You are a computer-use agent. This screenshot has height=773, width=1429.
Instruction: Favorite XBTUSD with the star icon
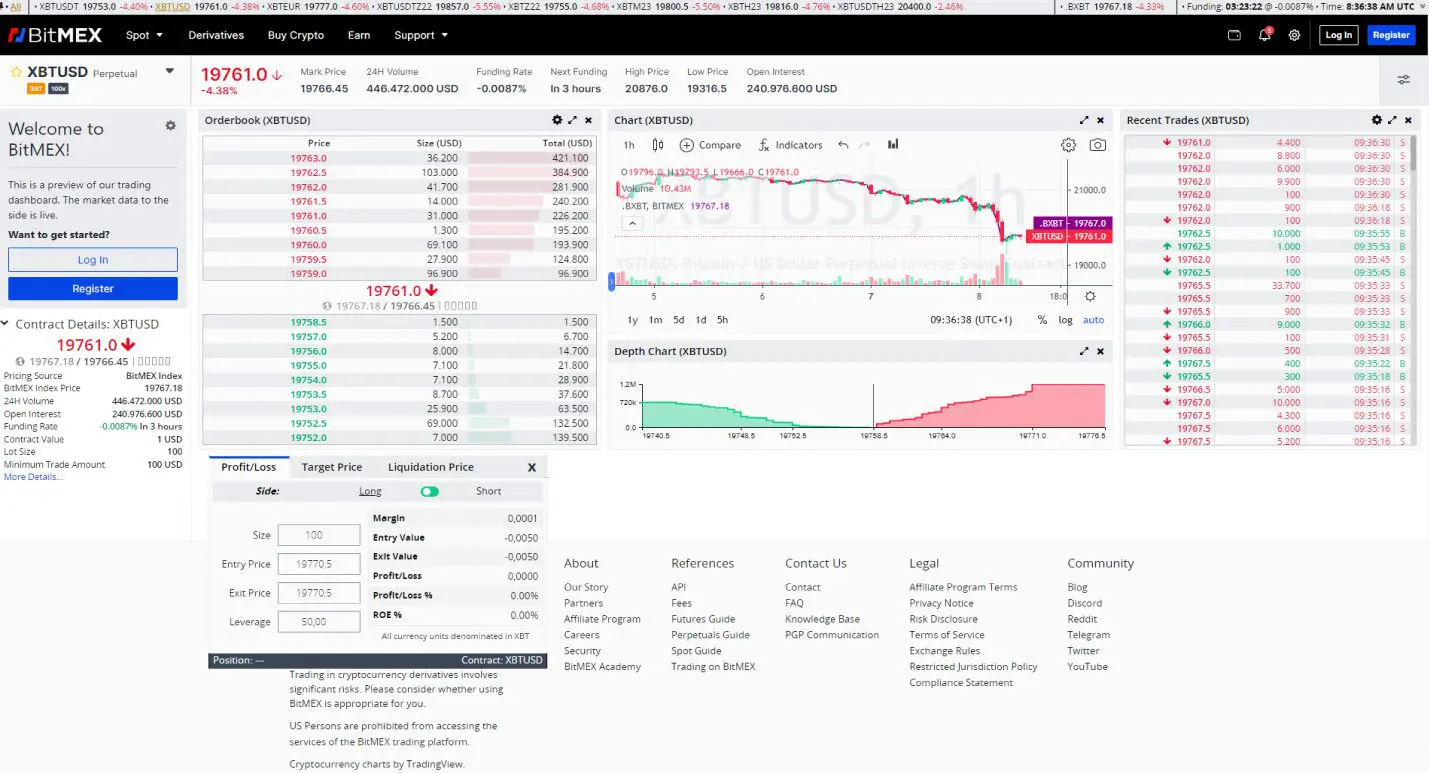[x=16, y=73]
